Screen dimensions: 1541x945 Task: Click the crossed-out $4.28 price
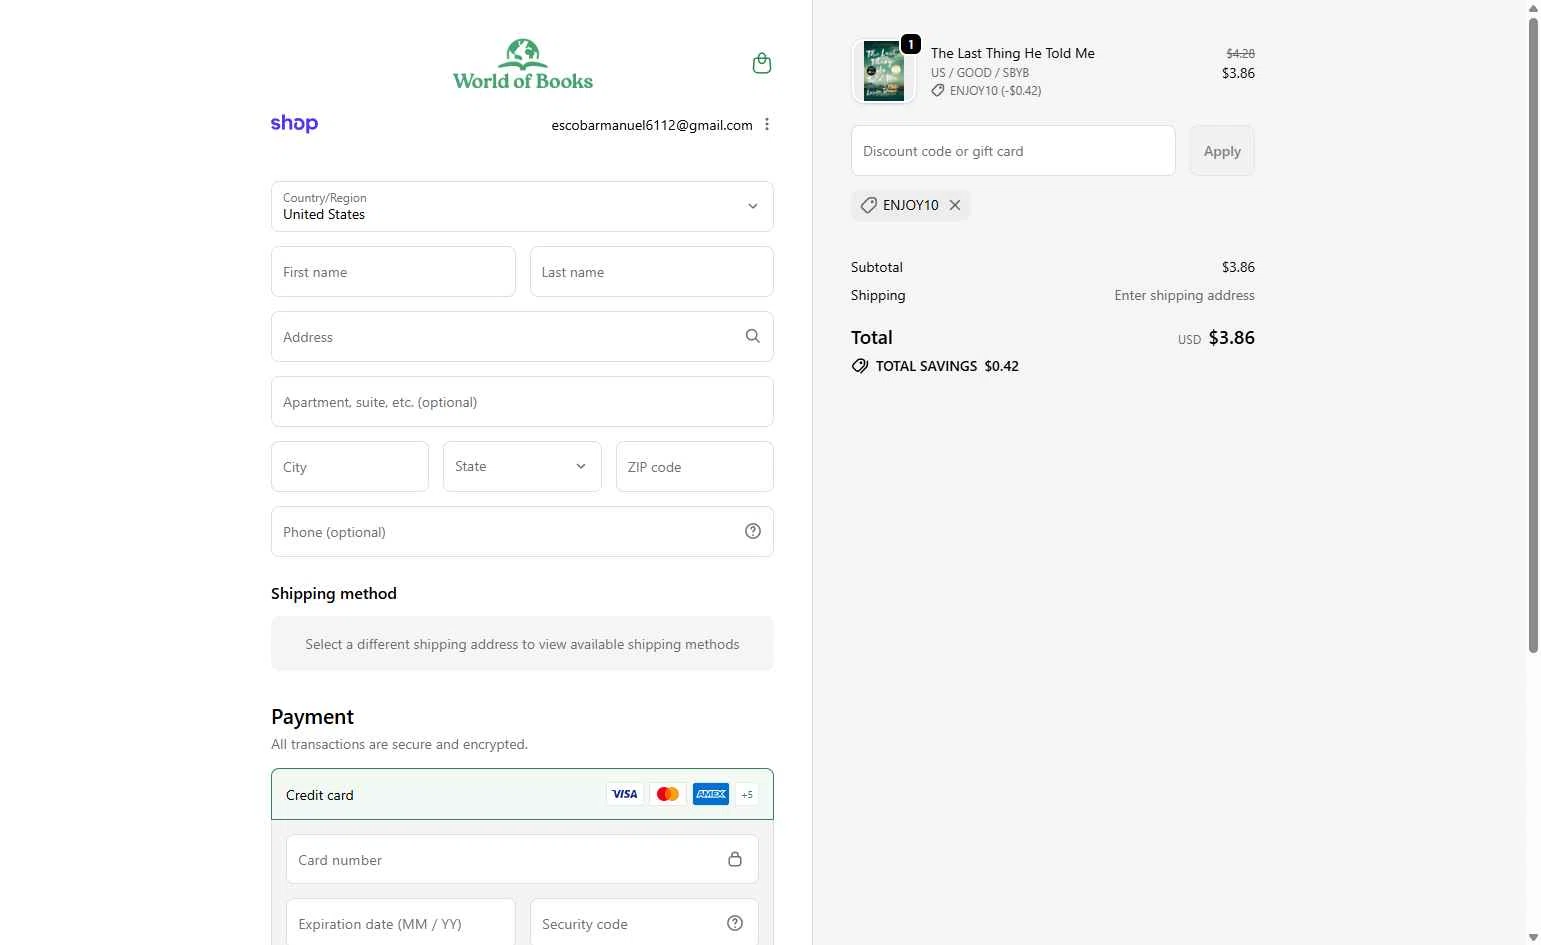1241,54
